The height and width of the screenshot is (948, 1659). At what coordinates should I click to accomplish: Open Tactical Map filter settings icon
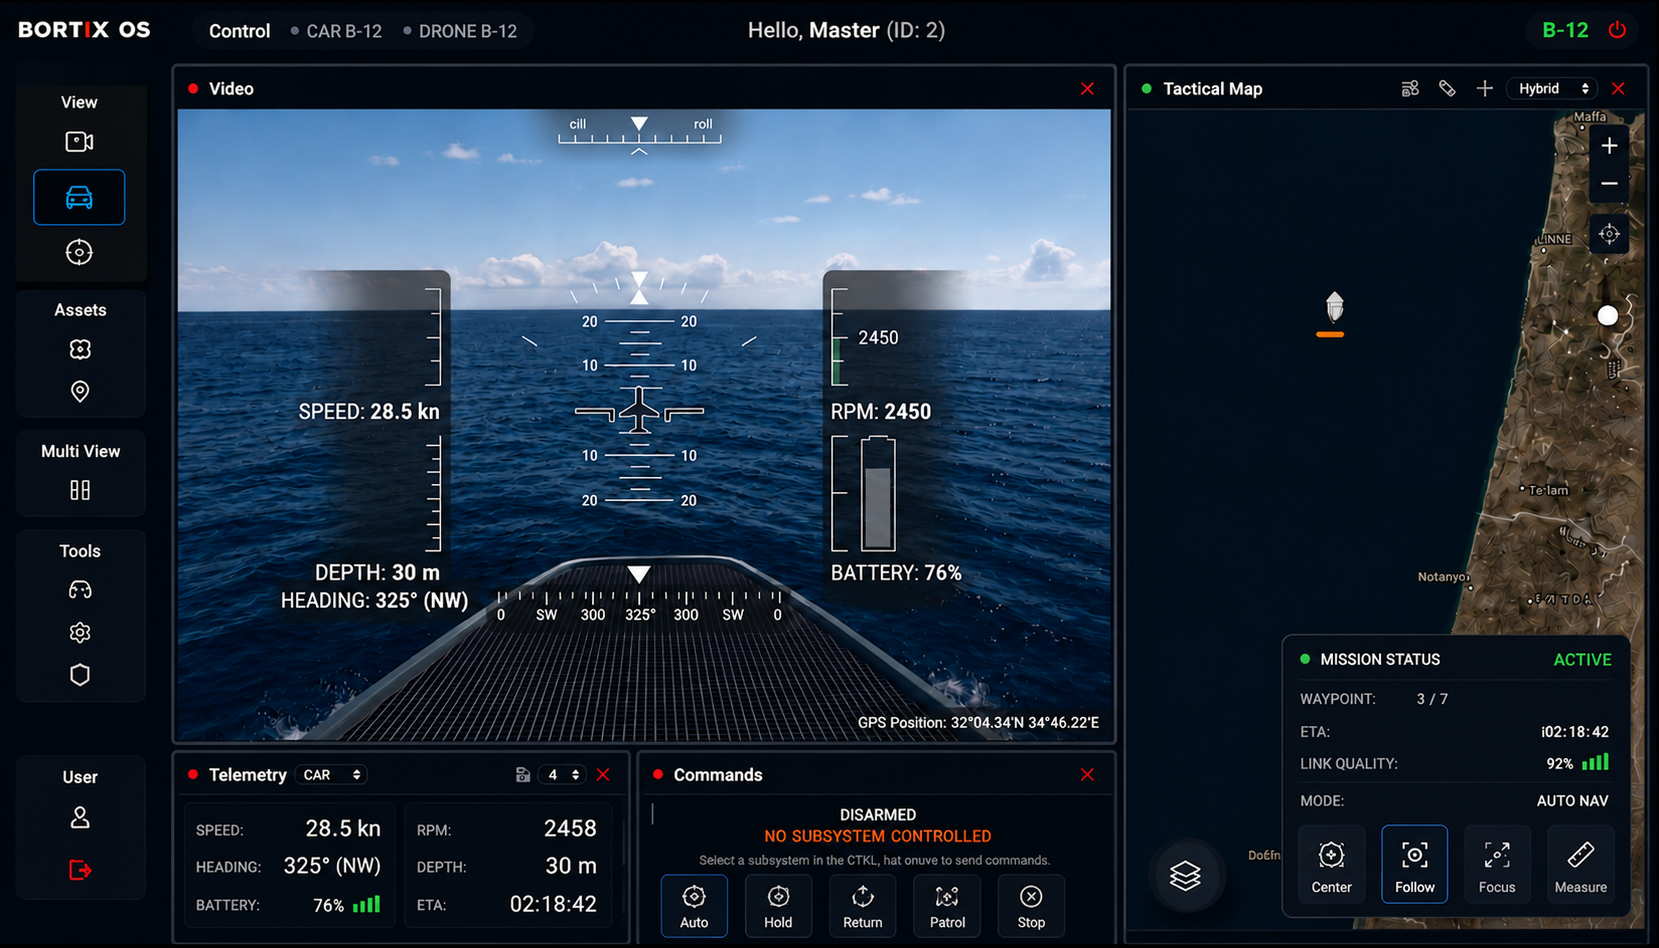[1410, 89]
